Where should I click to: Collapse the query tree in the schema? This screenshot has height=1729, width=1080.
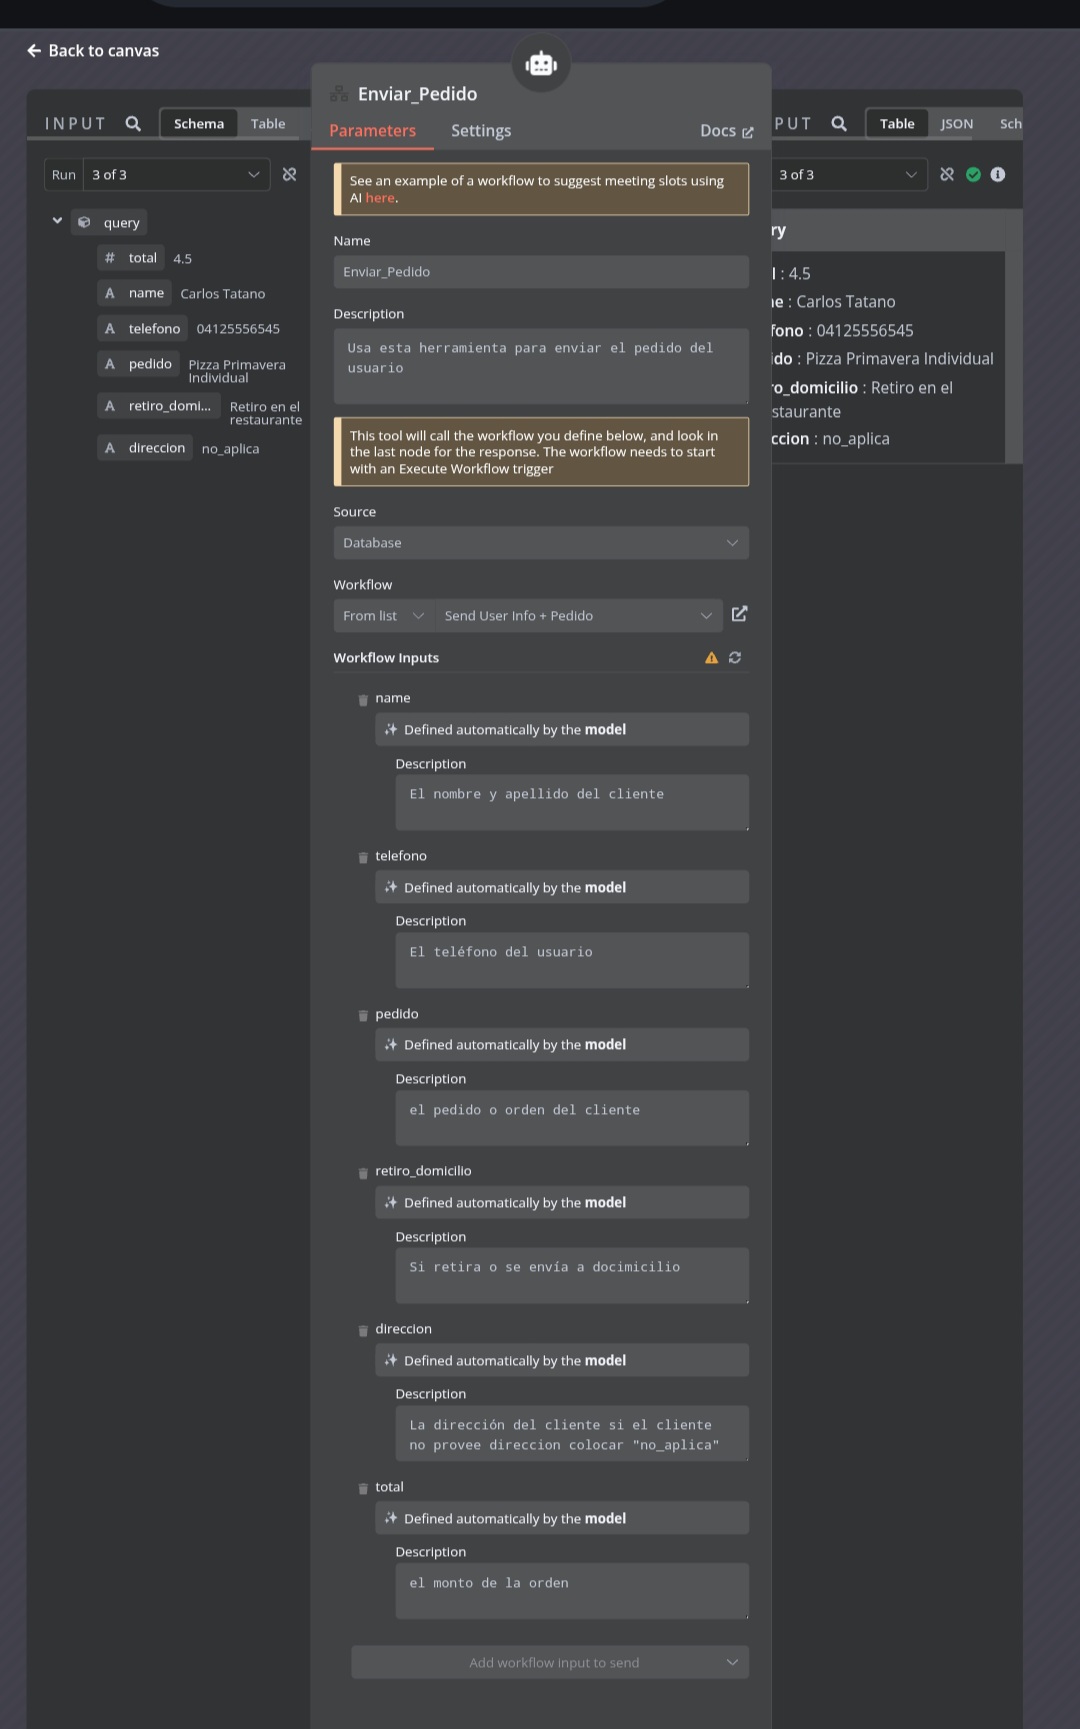(57, 221)
